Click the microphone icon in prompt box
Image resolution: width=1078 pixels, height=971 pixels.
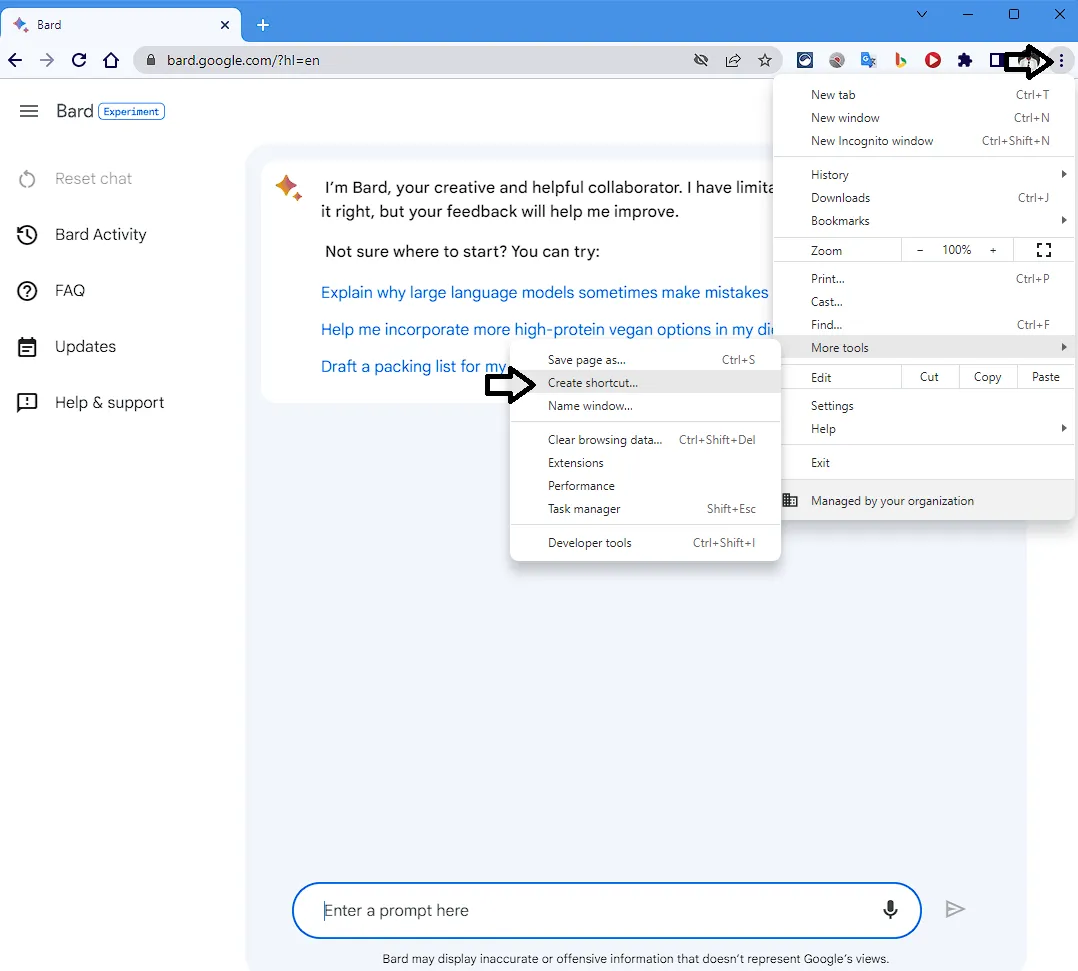click(x=889, y=910)
